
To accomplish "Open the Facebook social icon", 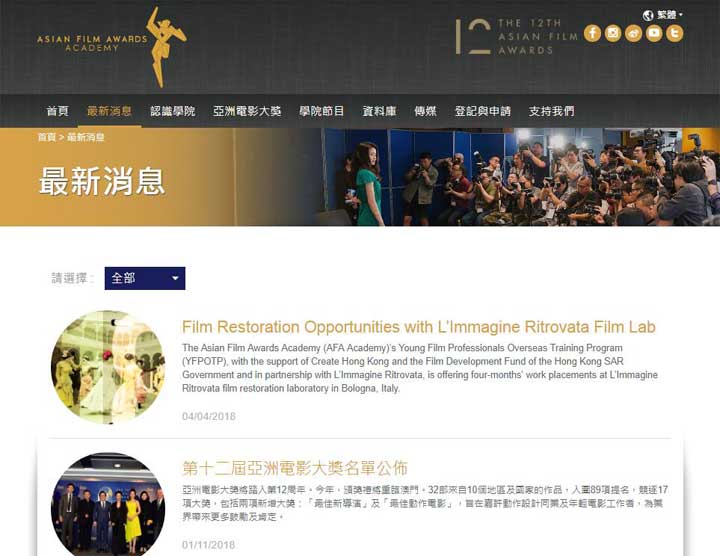I will pyautogui.click(x=592, y=33).
